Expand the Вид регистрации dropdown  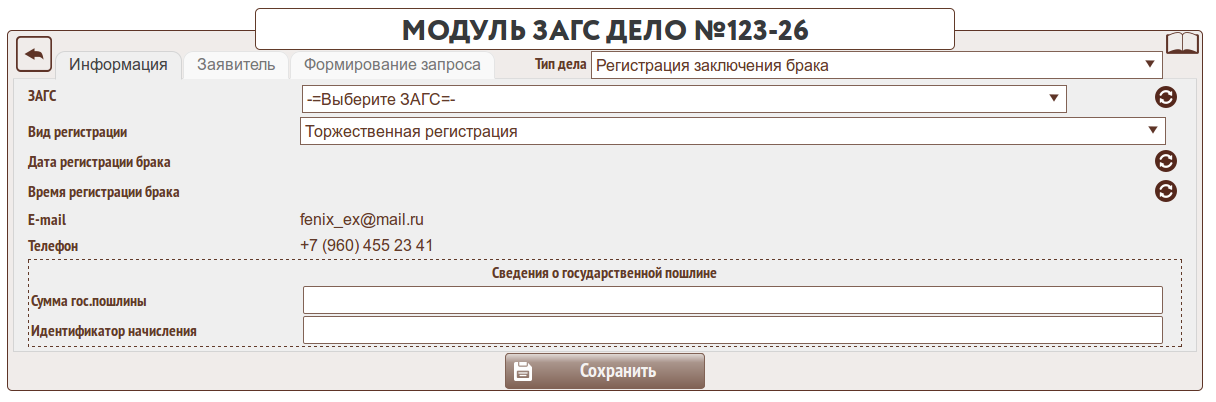tap(732, 131)
